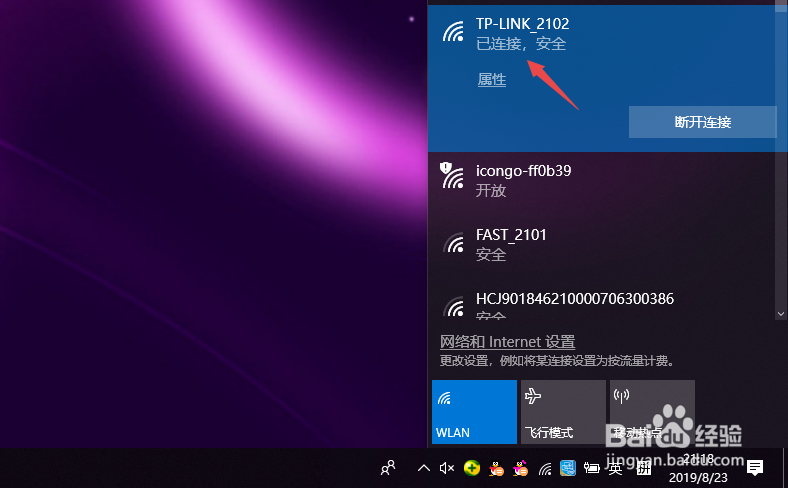Open the green 360 security tray icon
Screen dimensions: 788x488
(x=471, y=468)
